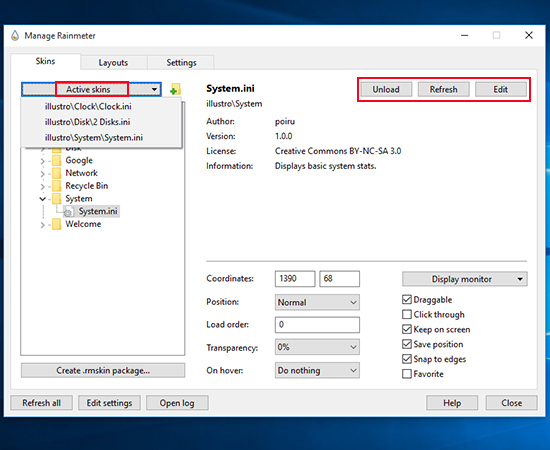The image size is (550, 450).
Task: Click the Welcome folder icon
Action: click(56, 224)
